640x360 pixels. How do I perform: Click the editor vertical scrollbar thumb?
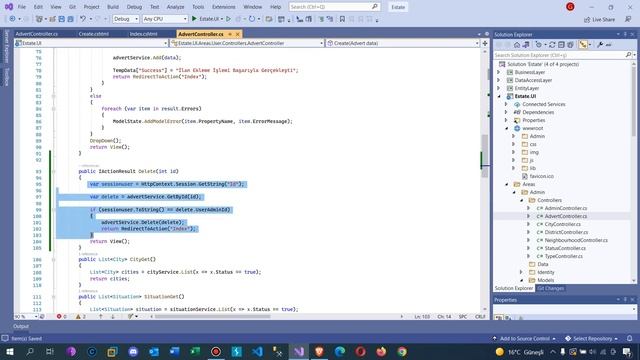(x=485, y=155)
